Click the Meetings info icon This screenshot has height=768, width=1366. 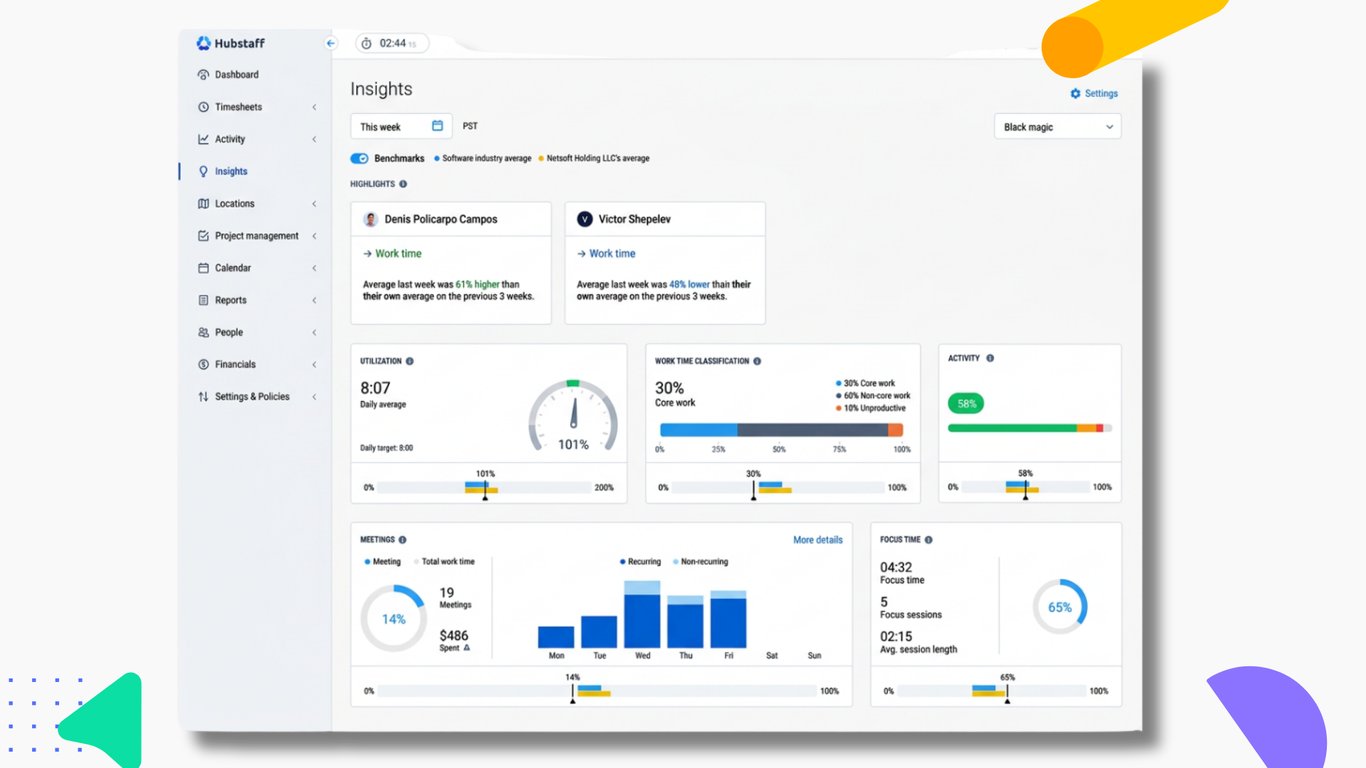[x=402, y=540]
